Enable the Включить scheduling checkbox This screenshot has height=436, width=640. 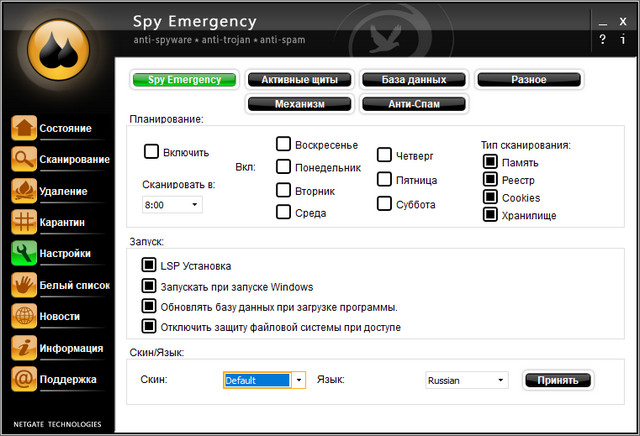[152, 152]
